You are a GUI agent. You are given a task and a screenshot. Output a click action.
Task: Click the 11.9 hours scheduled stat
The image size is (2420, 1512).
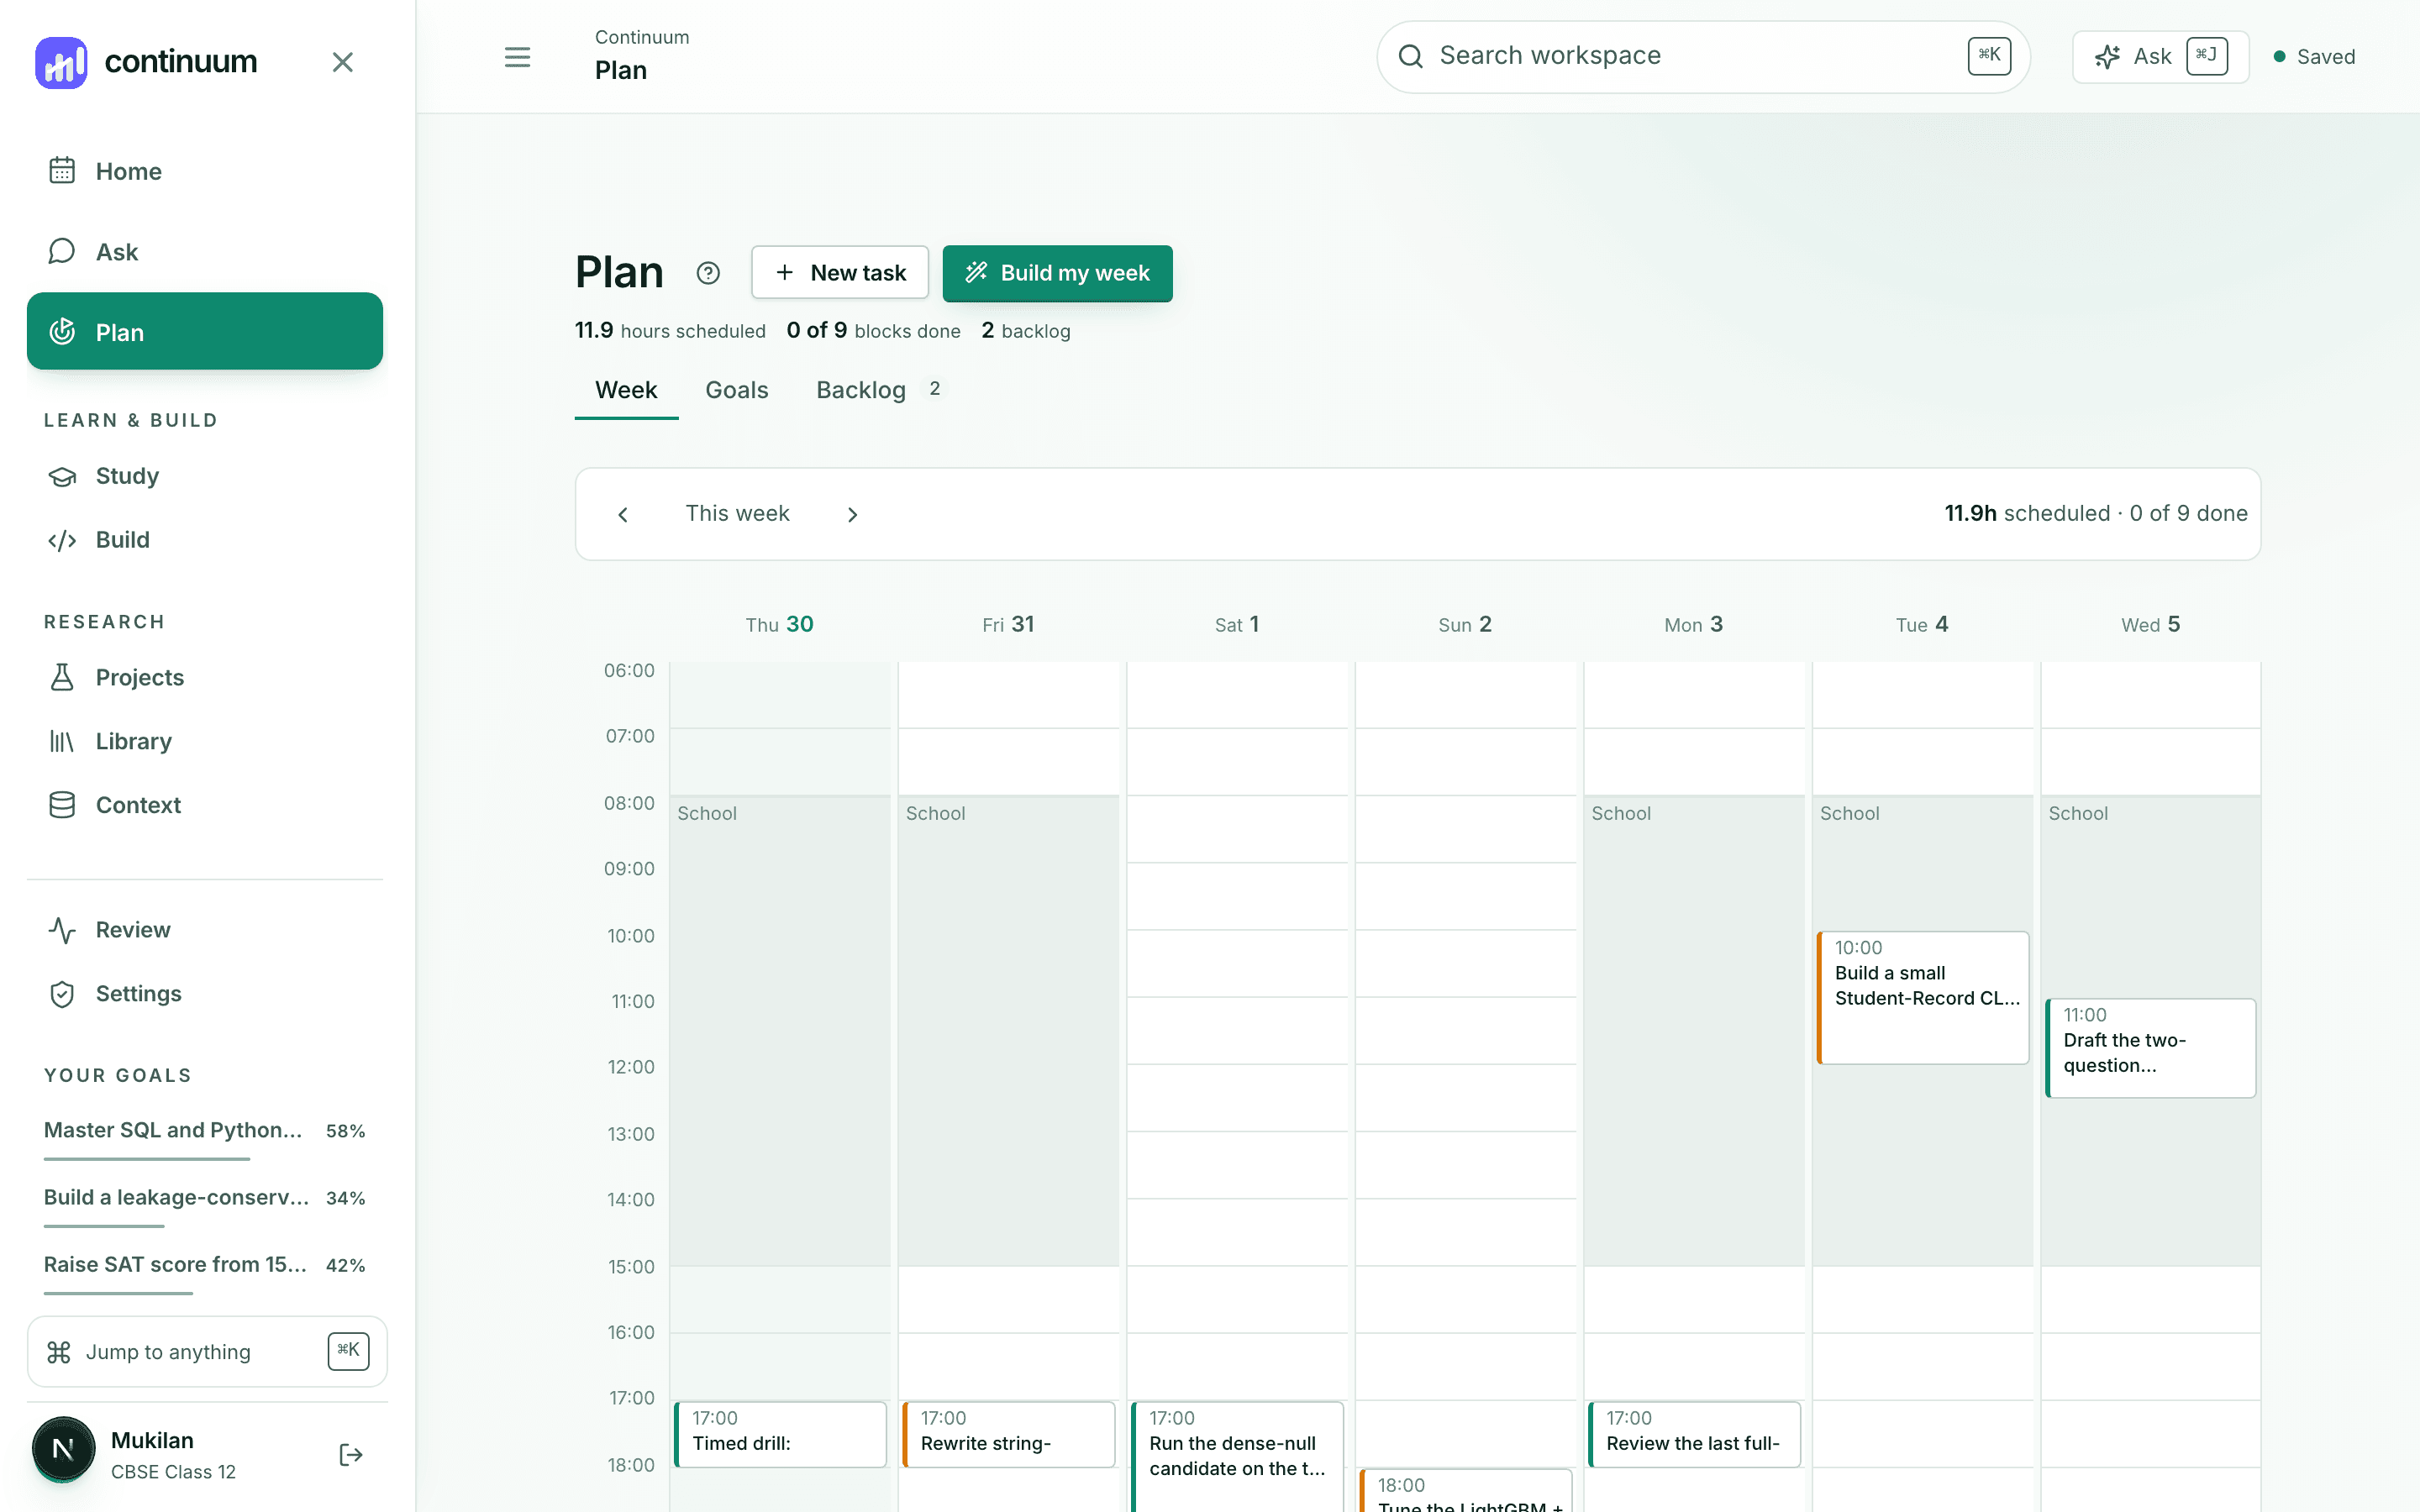tap(670, 330)
